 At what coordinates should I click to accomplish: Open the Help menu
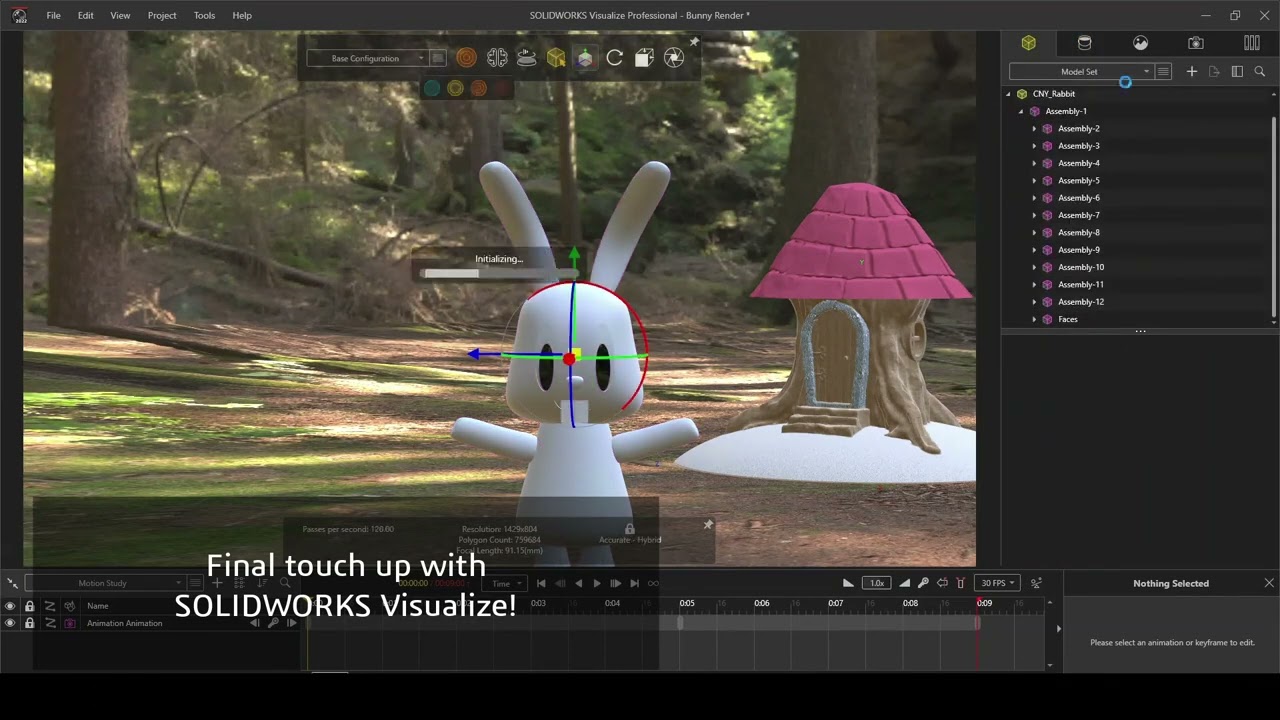pyautogui.click(x=242, y=15)
